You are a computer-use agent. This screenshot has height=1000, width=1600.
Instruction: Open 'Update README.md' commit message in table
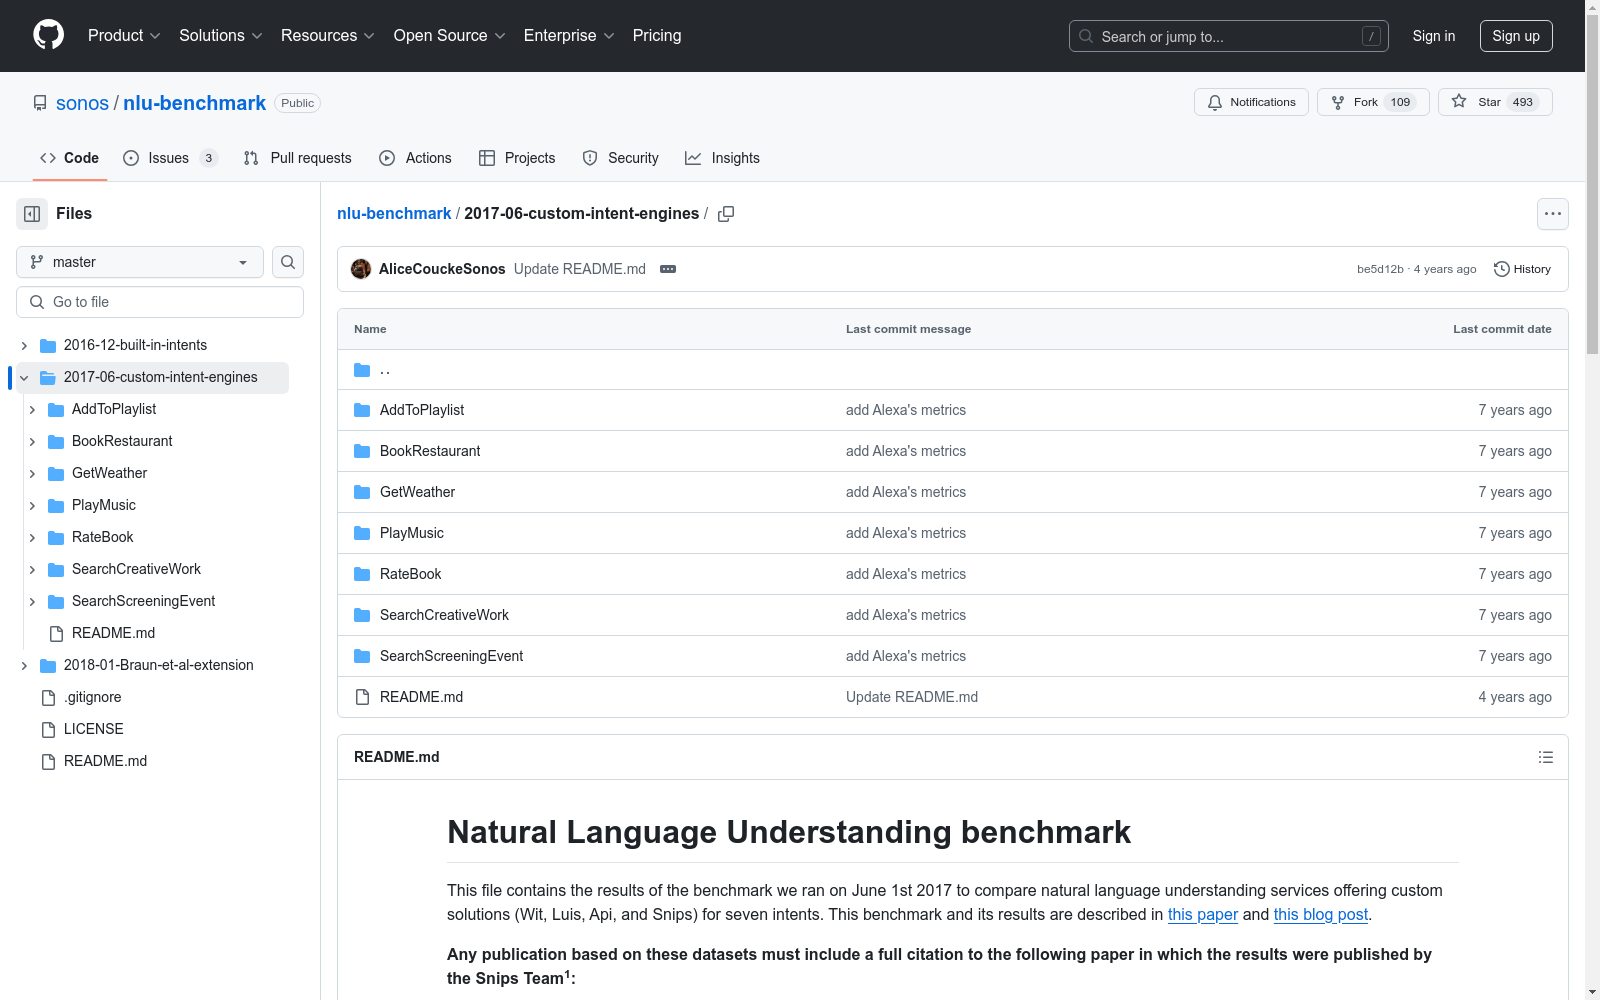click(912, 697)
